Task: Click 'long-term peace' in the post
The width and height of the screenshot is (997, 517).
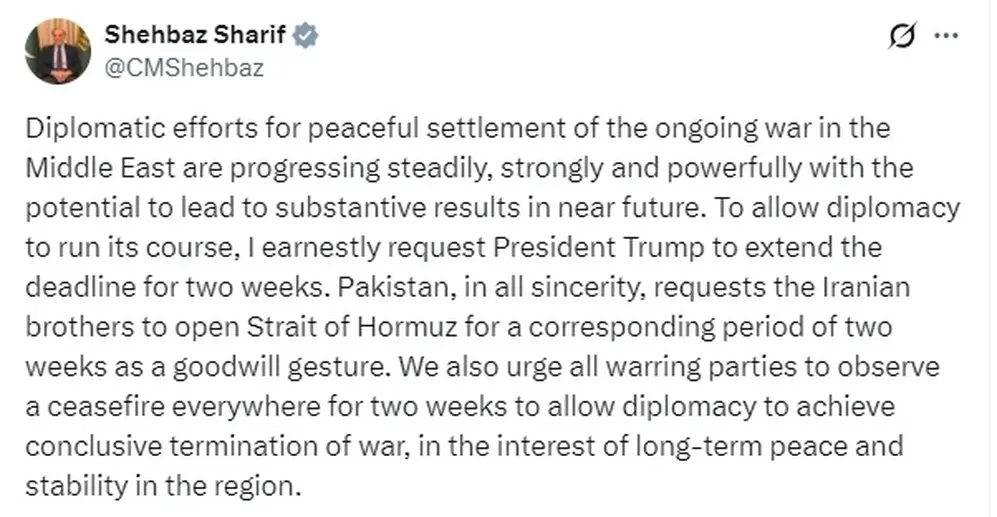Action: coord(741,446)
